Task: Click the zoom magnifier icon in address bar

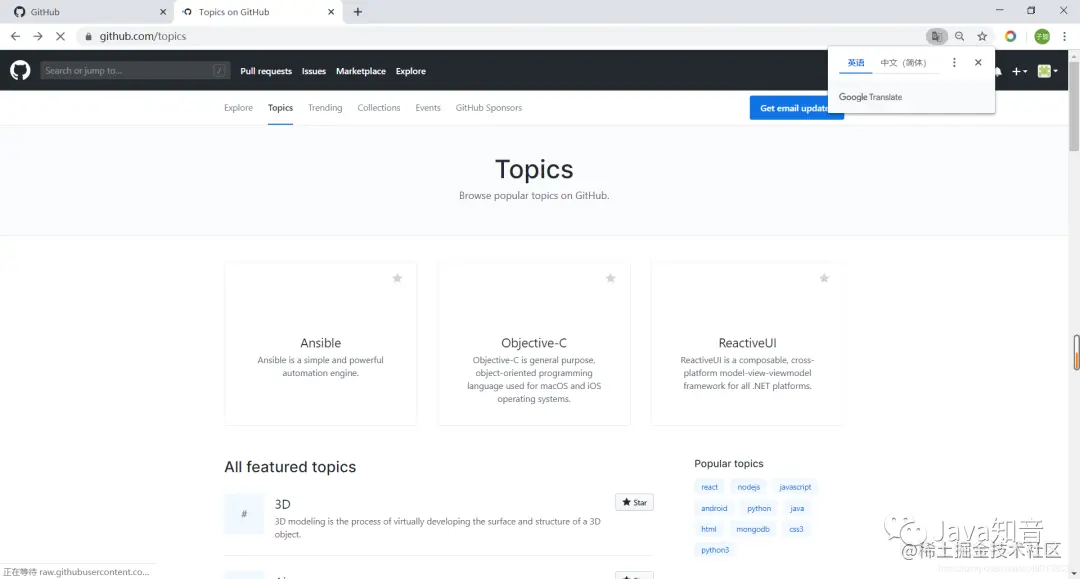Action: coord(959,36)
